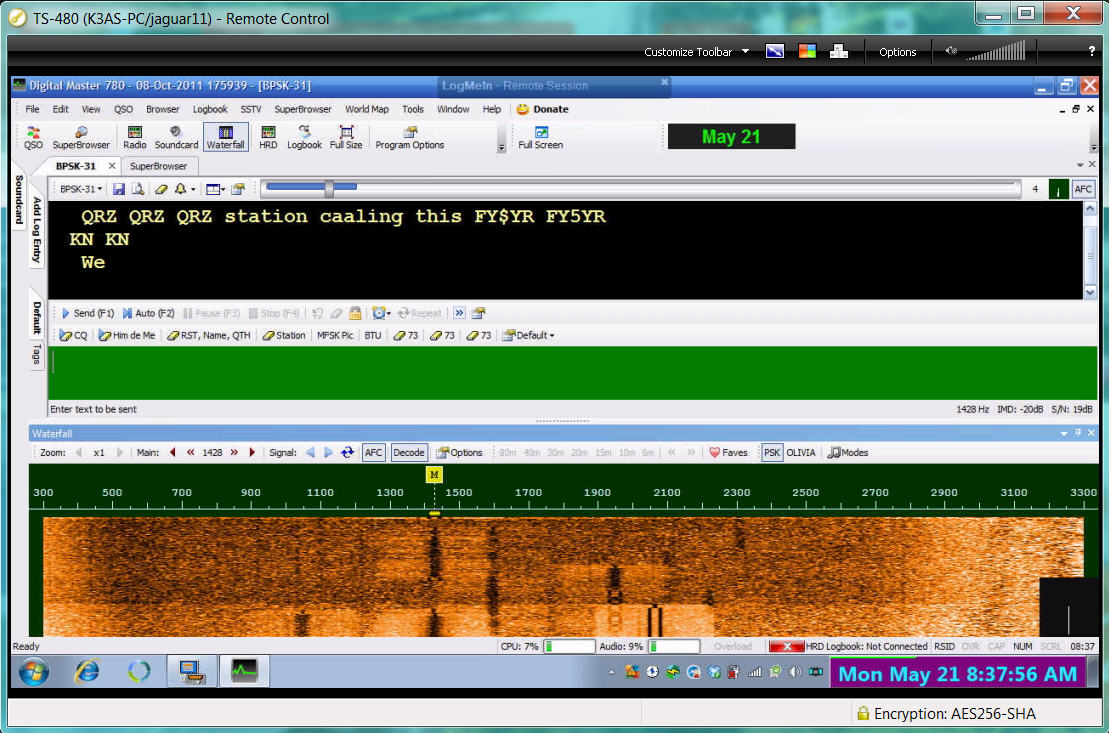The width and height of the screenshot is (1109, 733).
Task: Click Options in remote control bar
Action: click(x=898, y=52)
